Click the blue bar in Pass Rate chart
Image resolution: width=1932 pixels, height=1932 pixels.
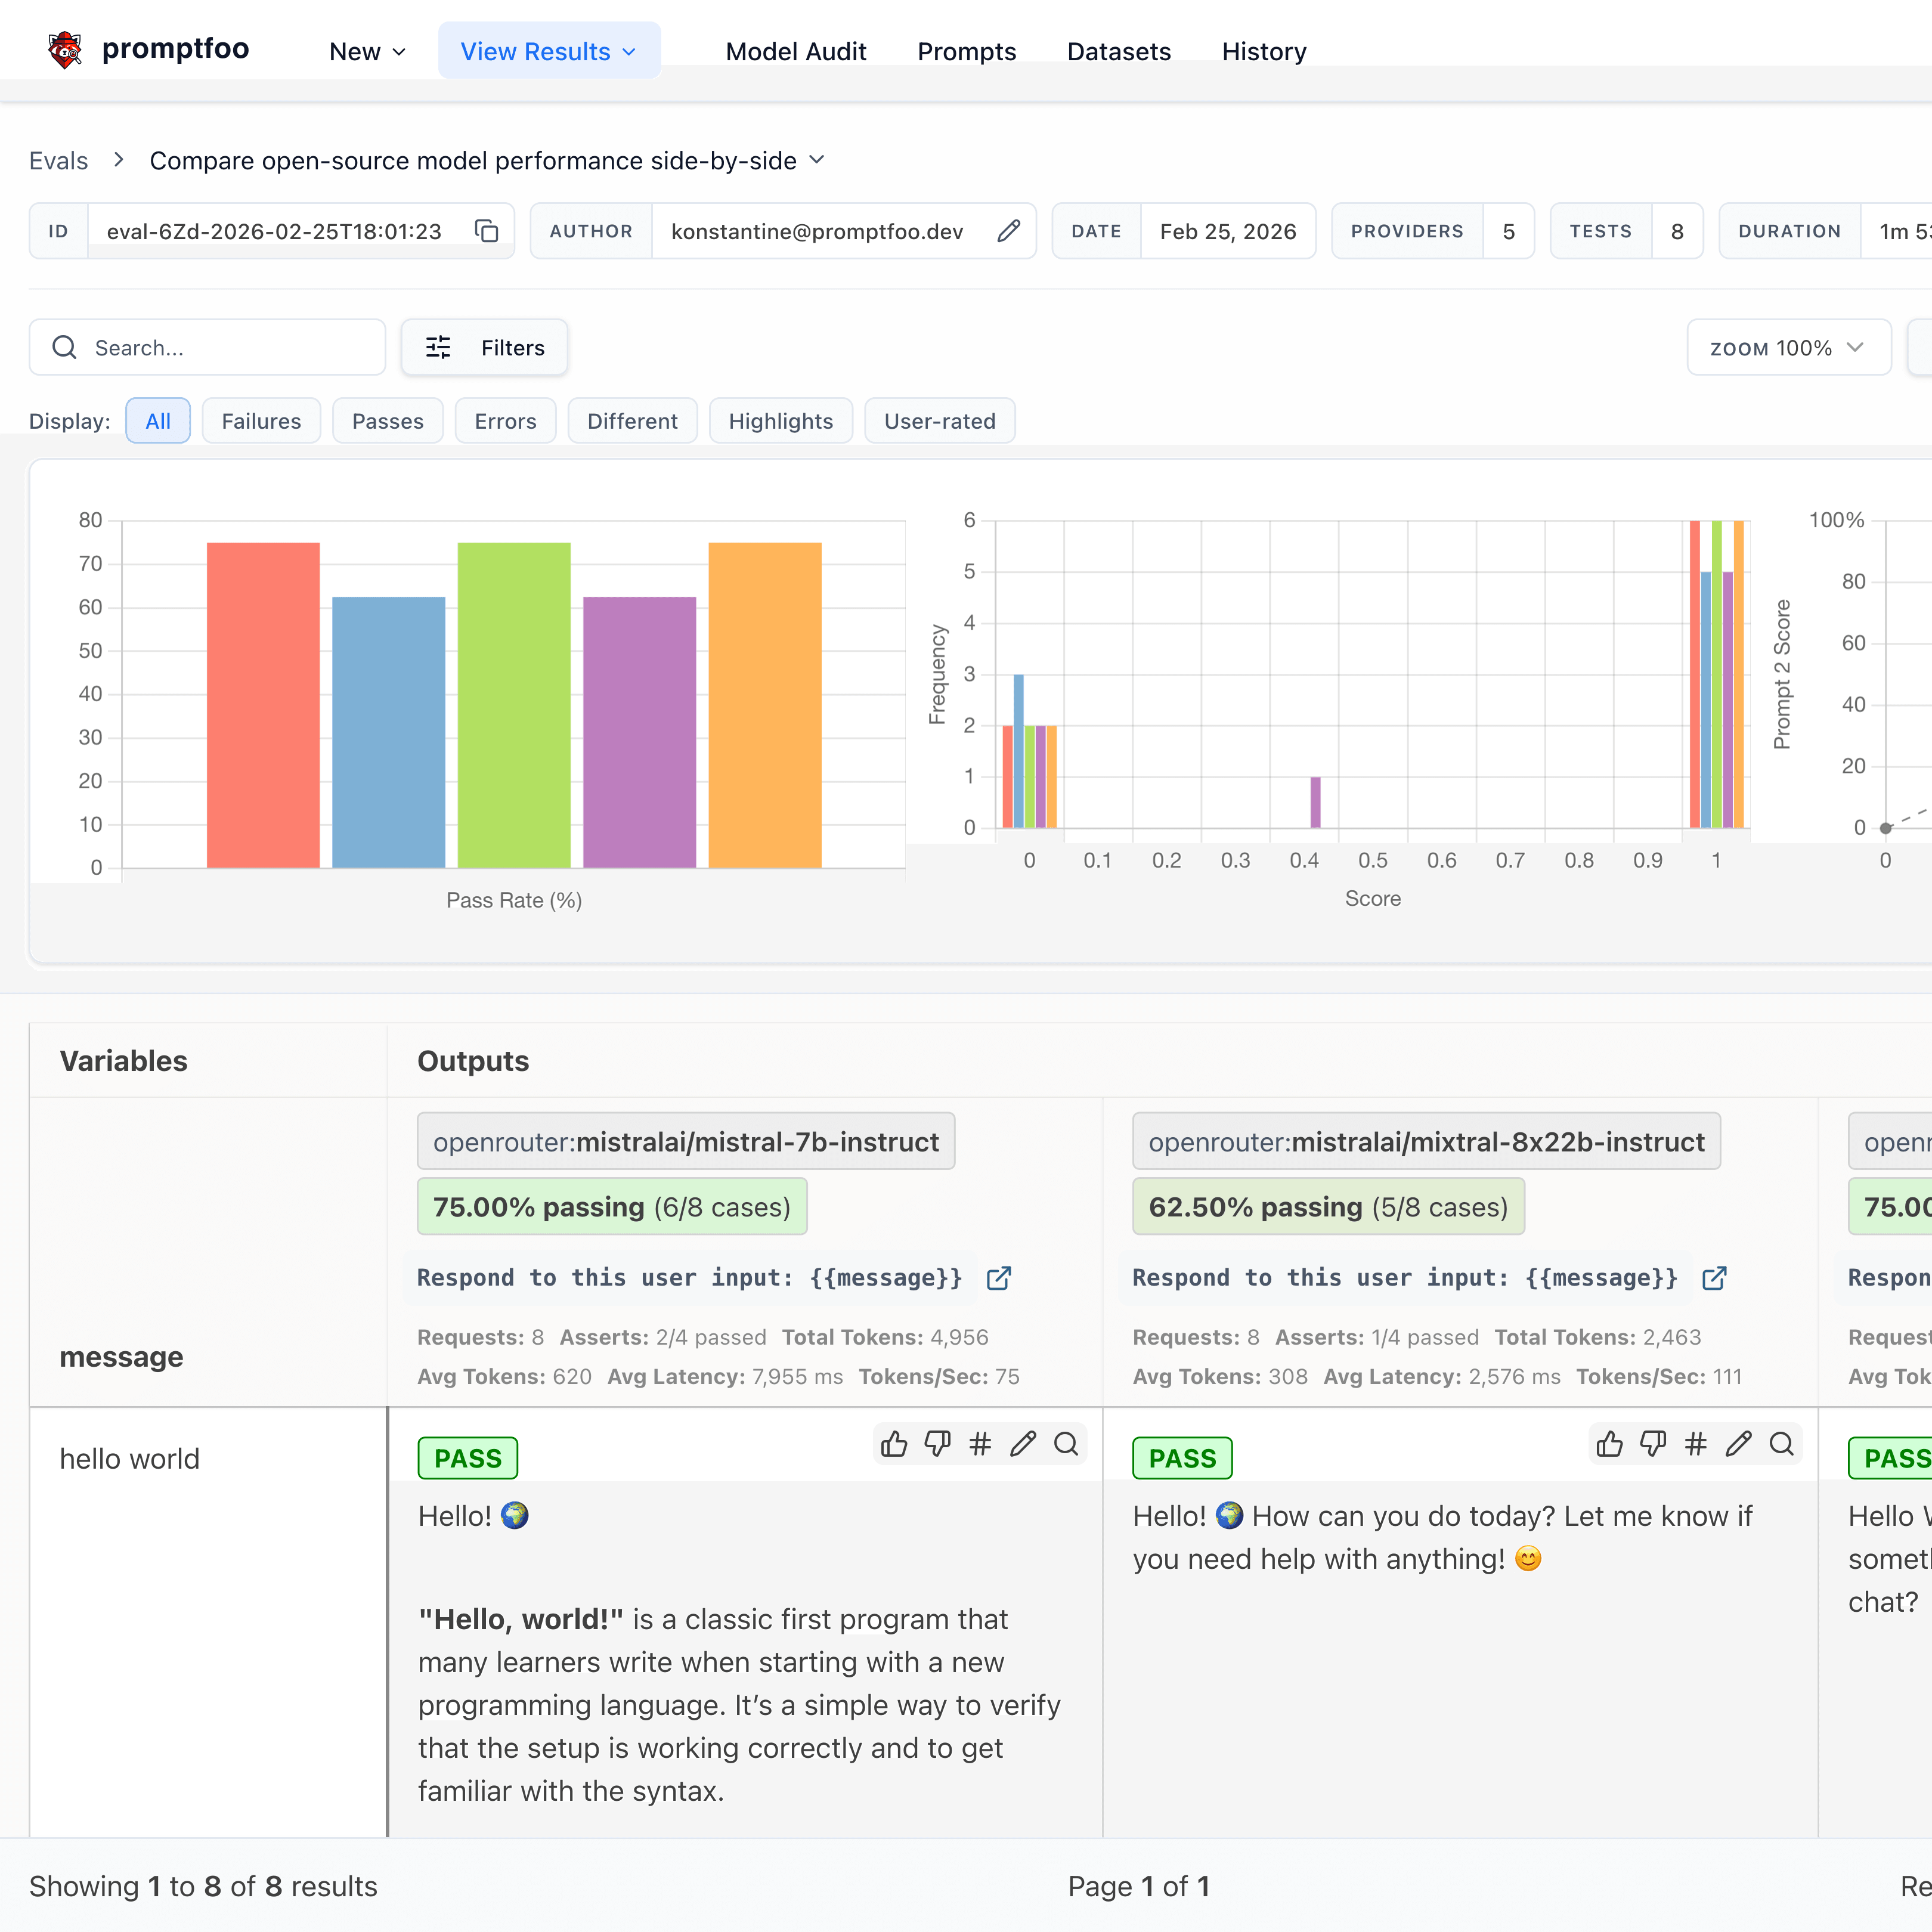[388, 732]
